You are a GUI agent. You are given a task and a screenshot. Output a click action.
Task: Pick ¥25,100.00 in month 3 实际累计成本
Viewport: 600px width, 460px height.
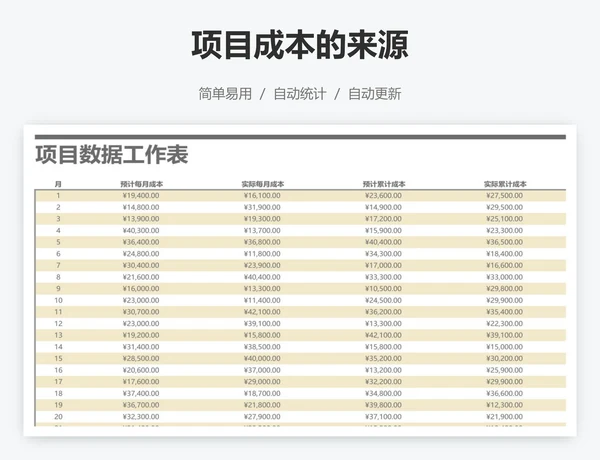click(505, 219)
